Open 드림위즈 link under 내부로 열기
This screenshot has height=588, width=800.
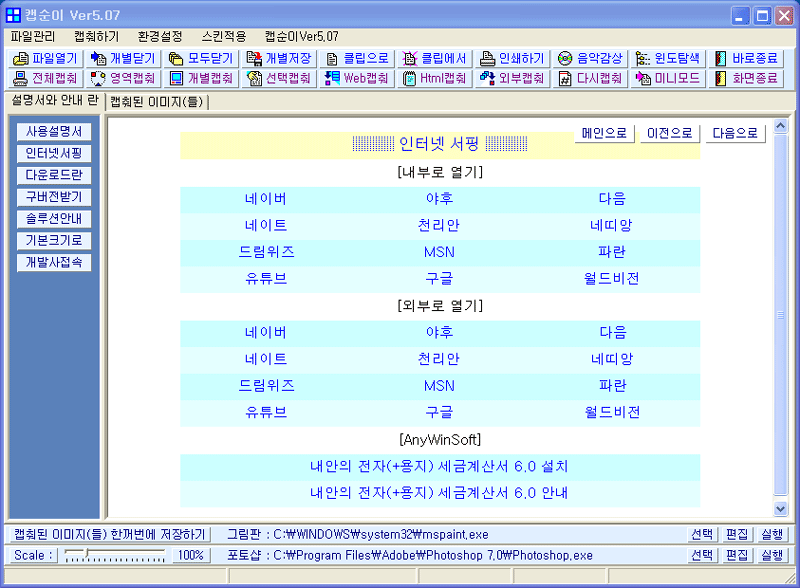coord(266,252)
